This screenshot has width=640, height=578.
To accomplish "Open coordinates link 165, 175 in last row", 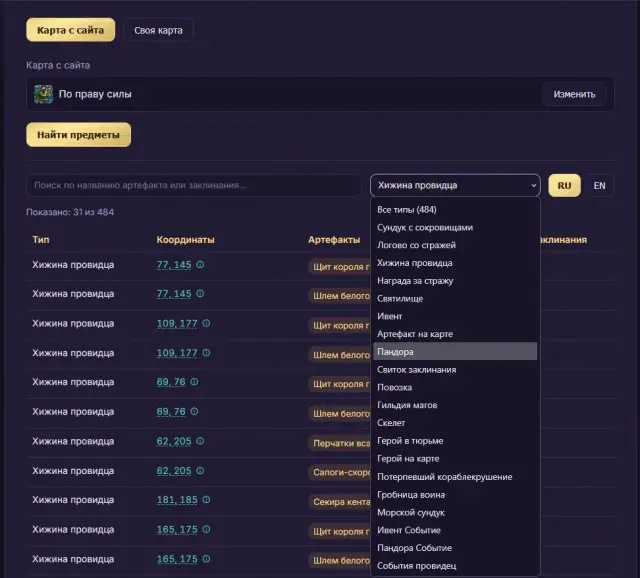I will (x=177, y=559).
